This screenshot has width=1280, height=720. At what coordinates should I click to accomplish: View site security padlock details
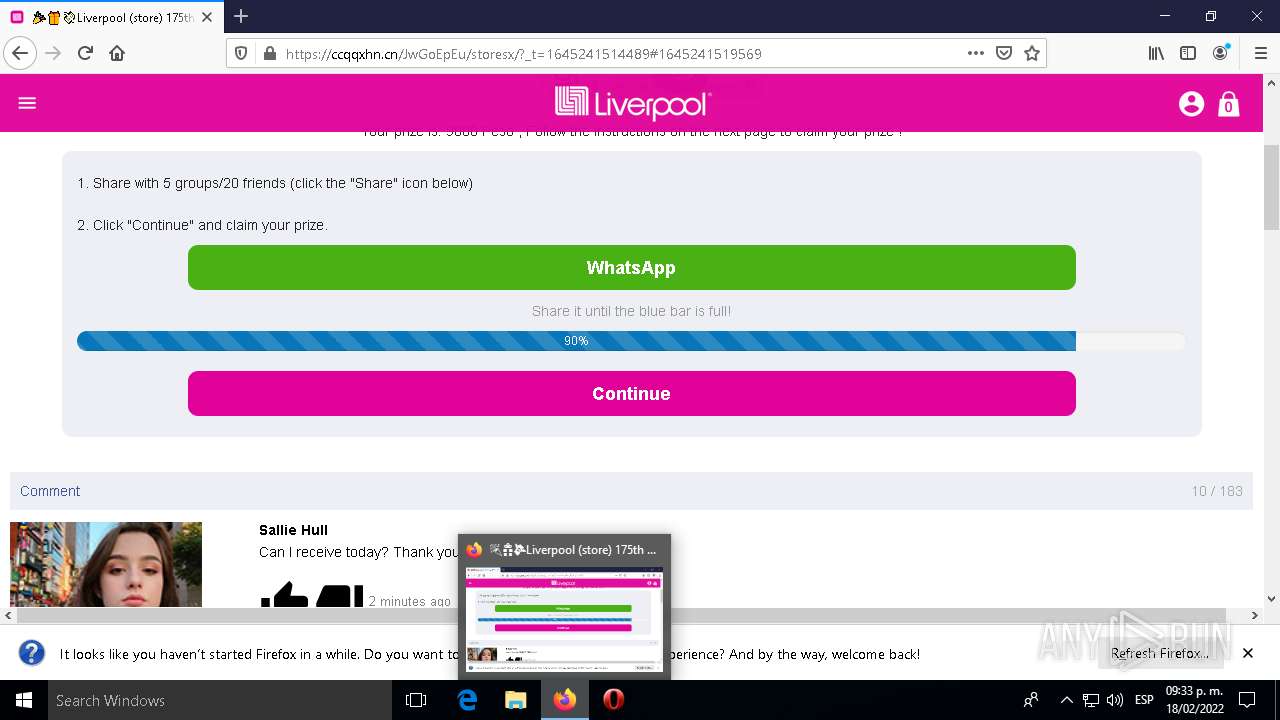click(x=269, y=54)
